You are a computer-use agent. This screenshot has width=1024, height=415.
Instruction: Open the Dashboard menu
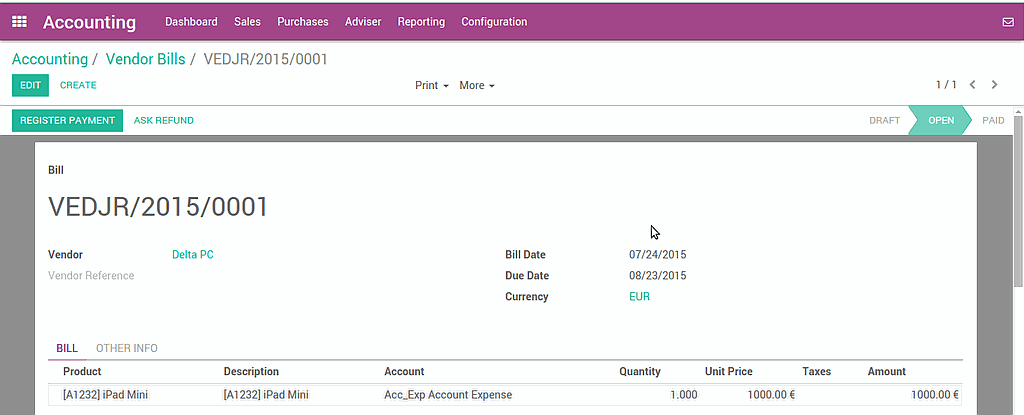coord(191,21)
